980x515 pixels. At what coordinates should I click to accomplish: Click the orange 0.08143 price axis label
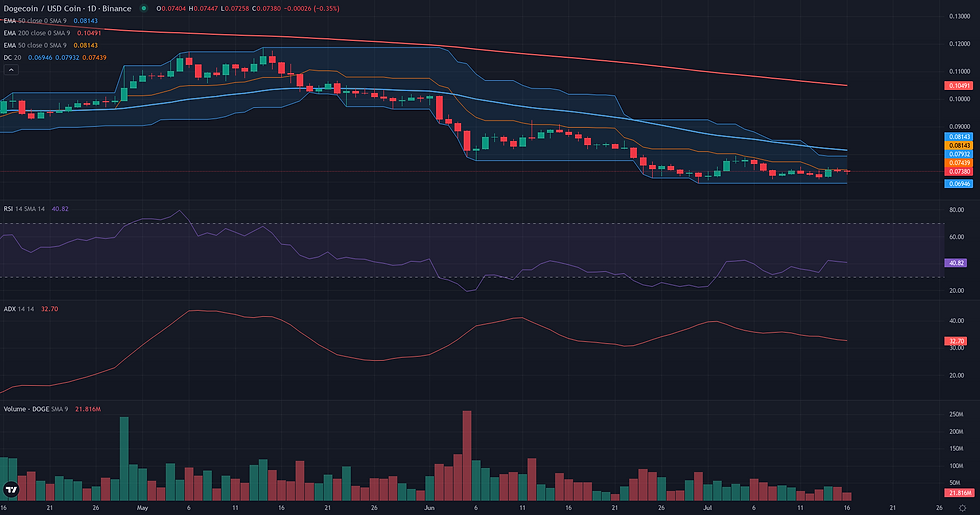[959, 145]
